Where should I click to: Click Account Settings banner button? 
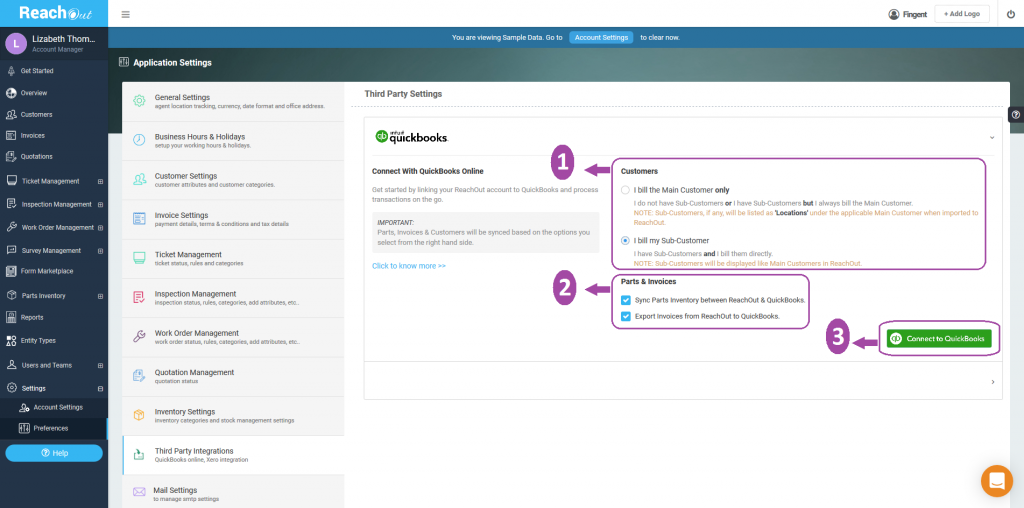pyautogui.click(x=601, y=37)
